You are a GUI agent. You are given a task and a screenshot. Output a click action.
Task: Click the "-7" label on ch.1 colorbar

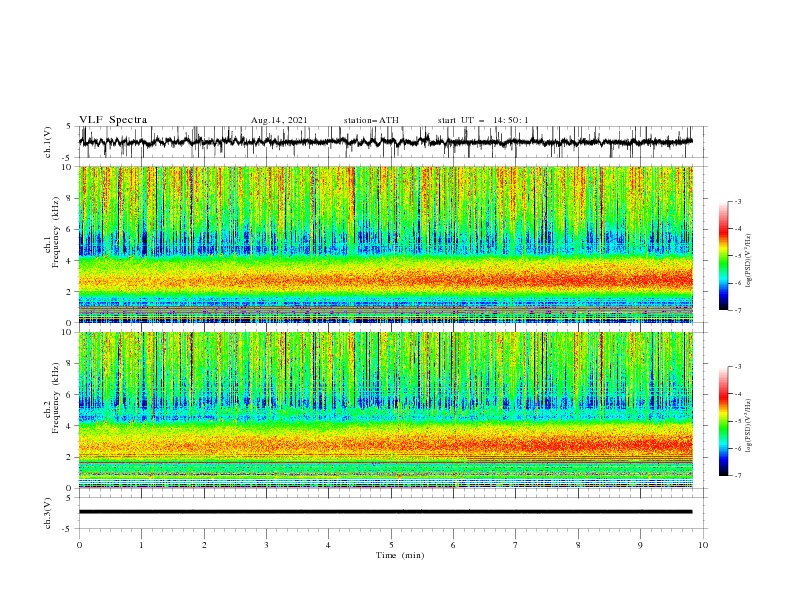[738, 310]
